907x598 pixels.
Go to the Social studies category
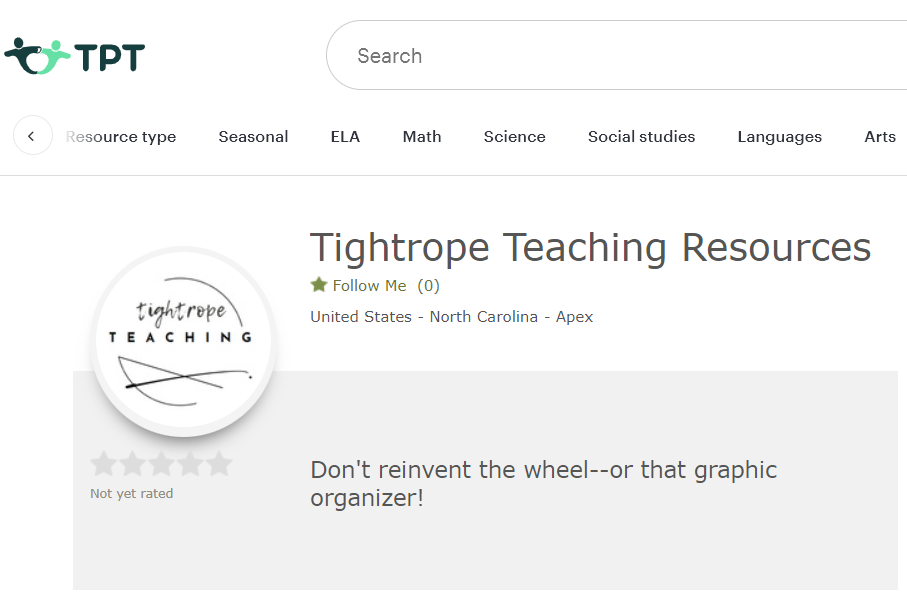coord(641,137)
